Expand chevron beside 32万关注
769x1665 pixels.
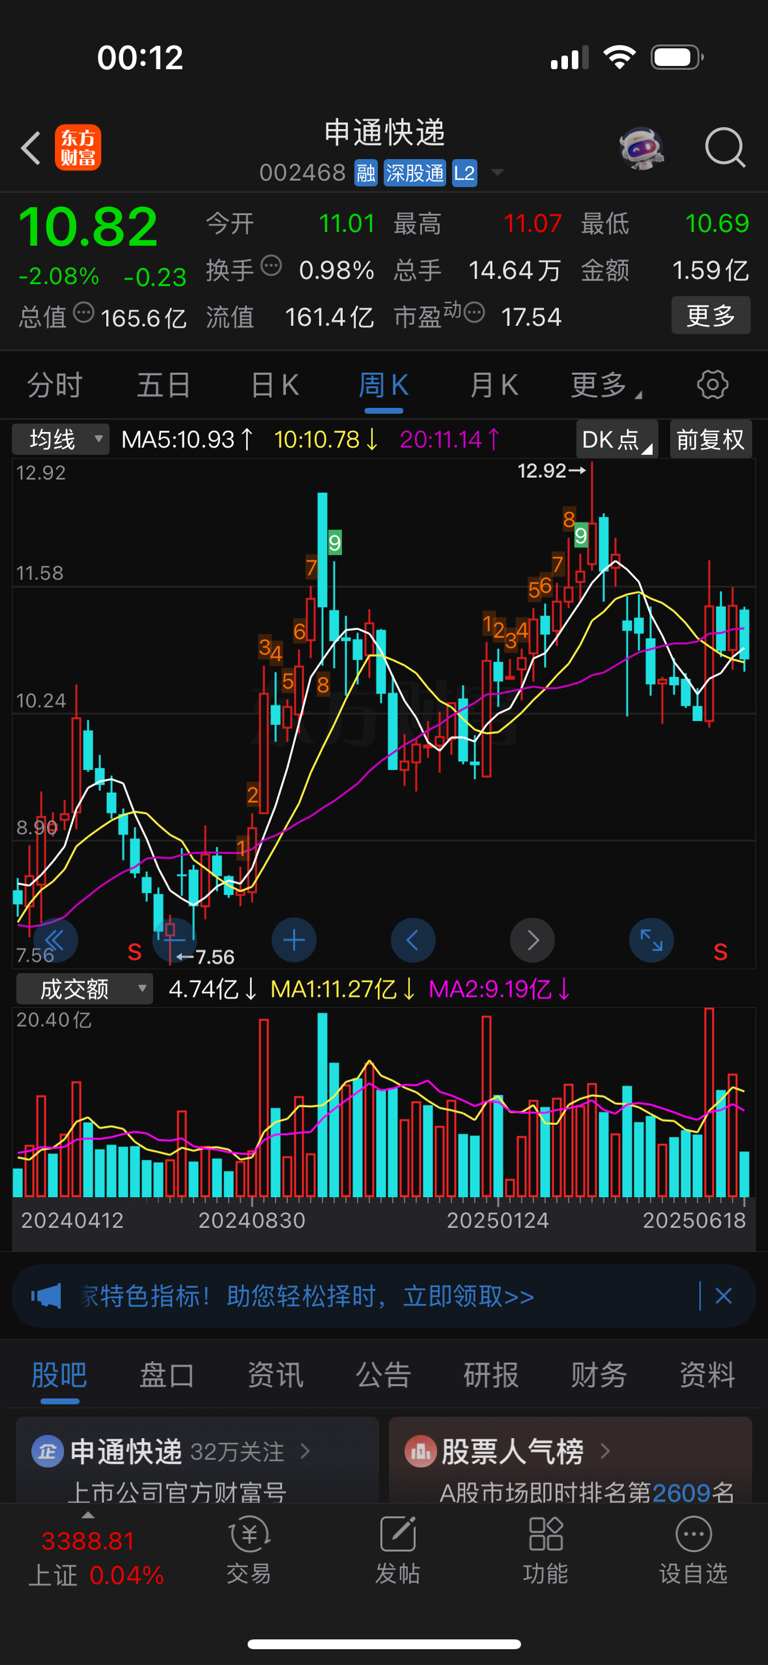[x=306, y=1451]
